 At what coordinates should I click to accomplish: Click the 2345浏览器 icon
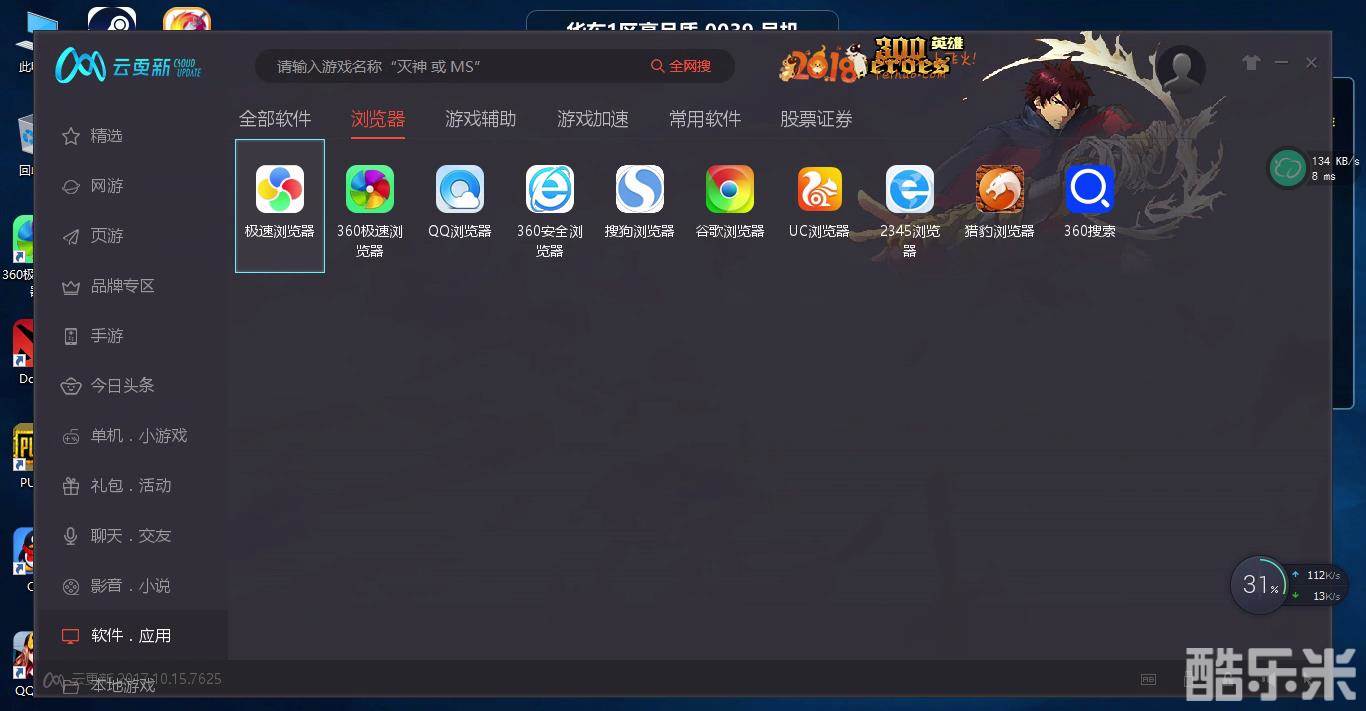(910, 190)
